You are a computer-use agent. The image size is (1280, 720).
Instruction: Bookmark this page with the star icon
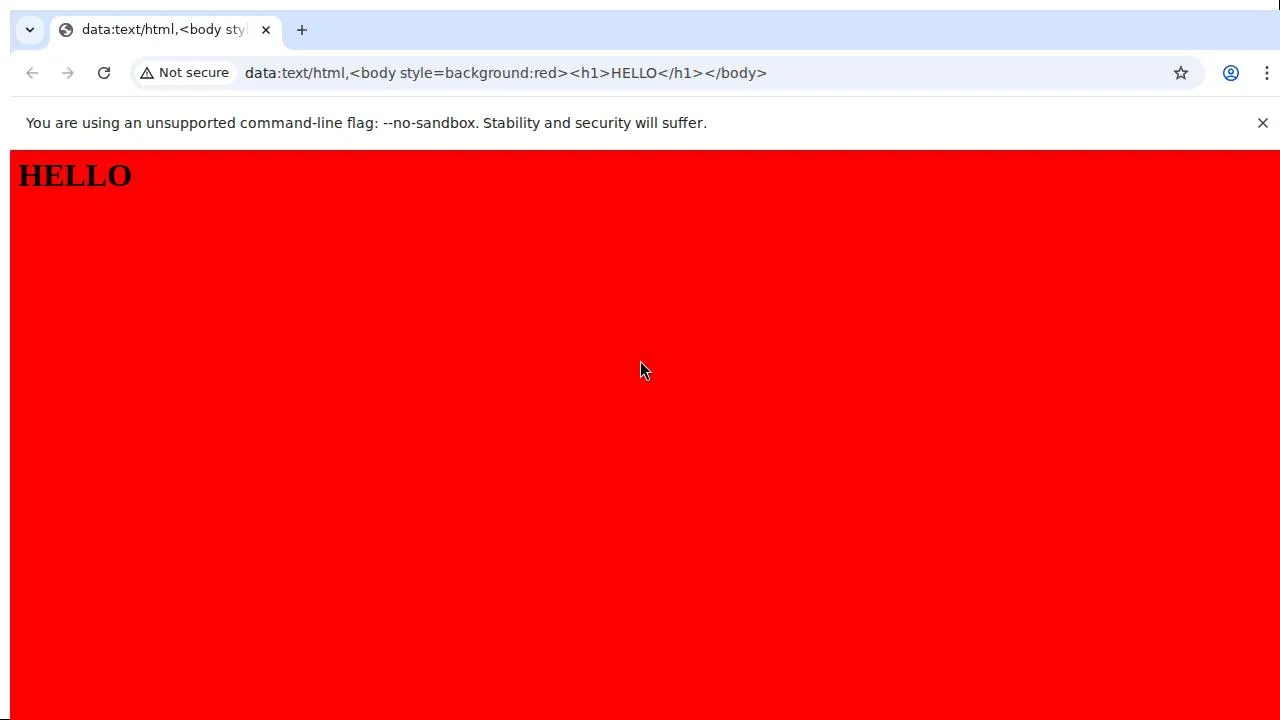[x=1181, y=73]
